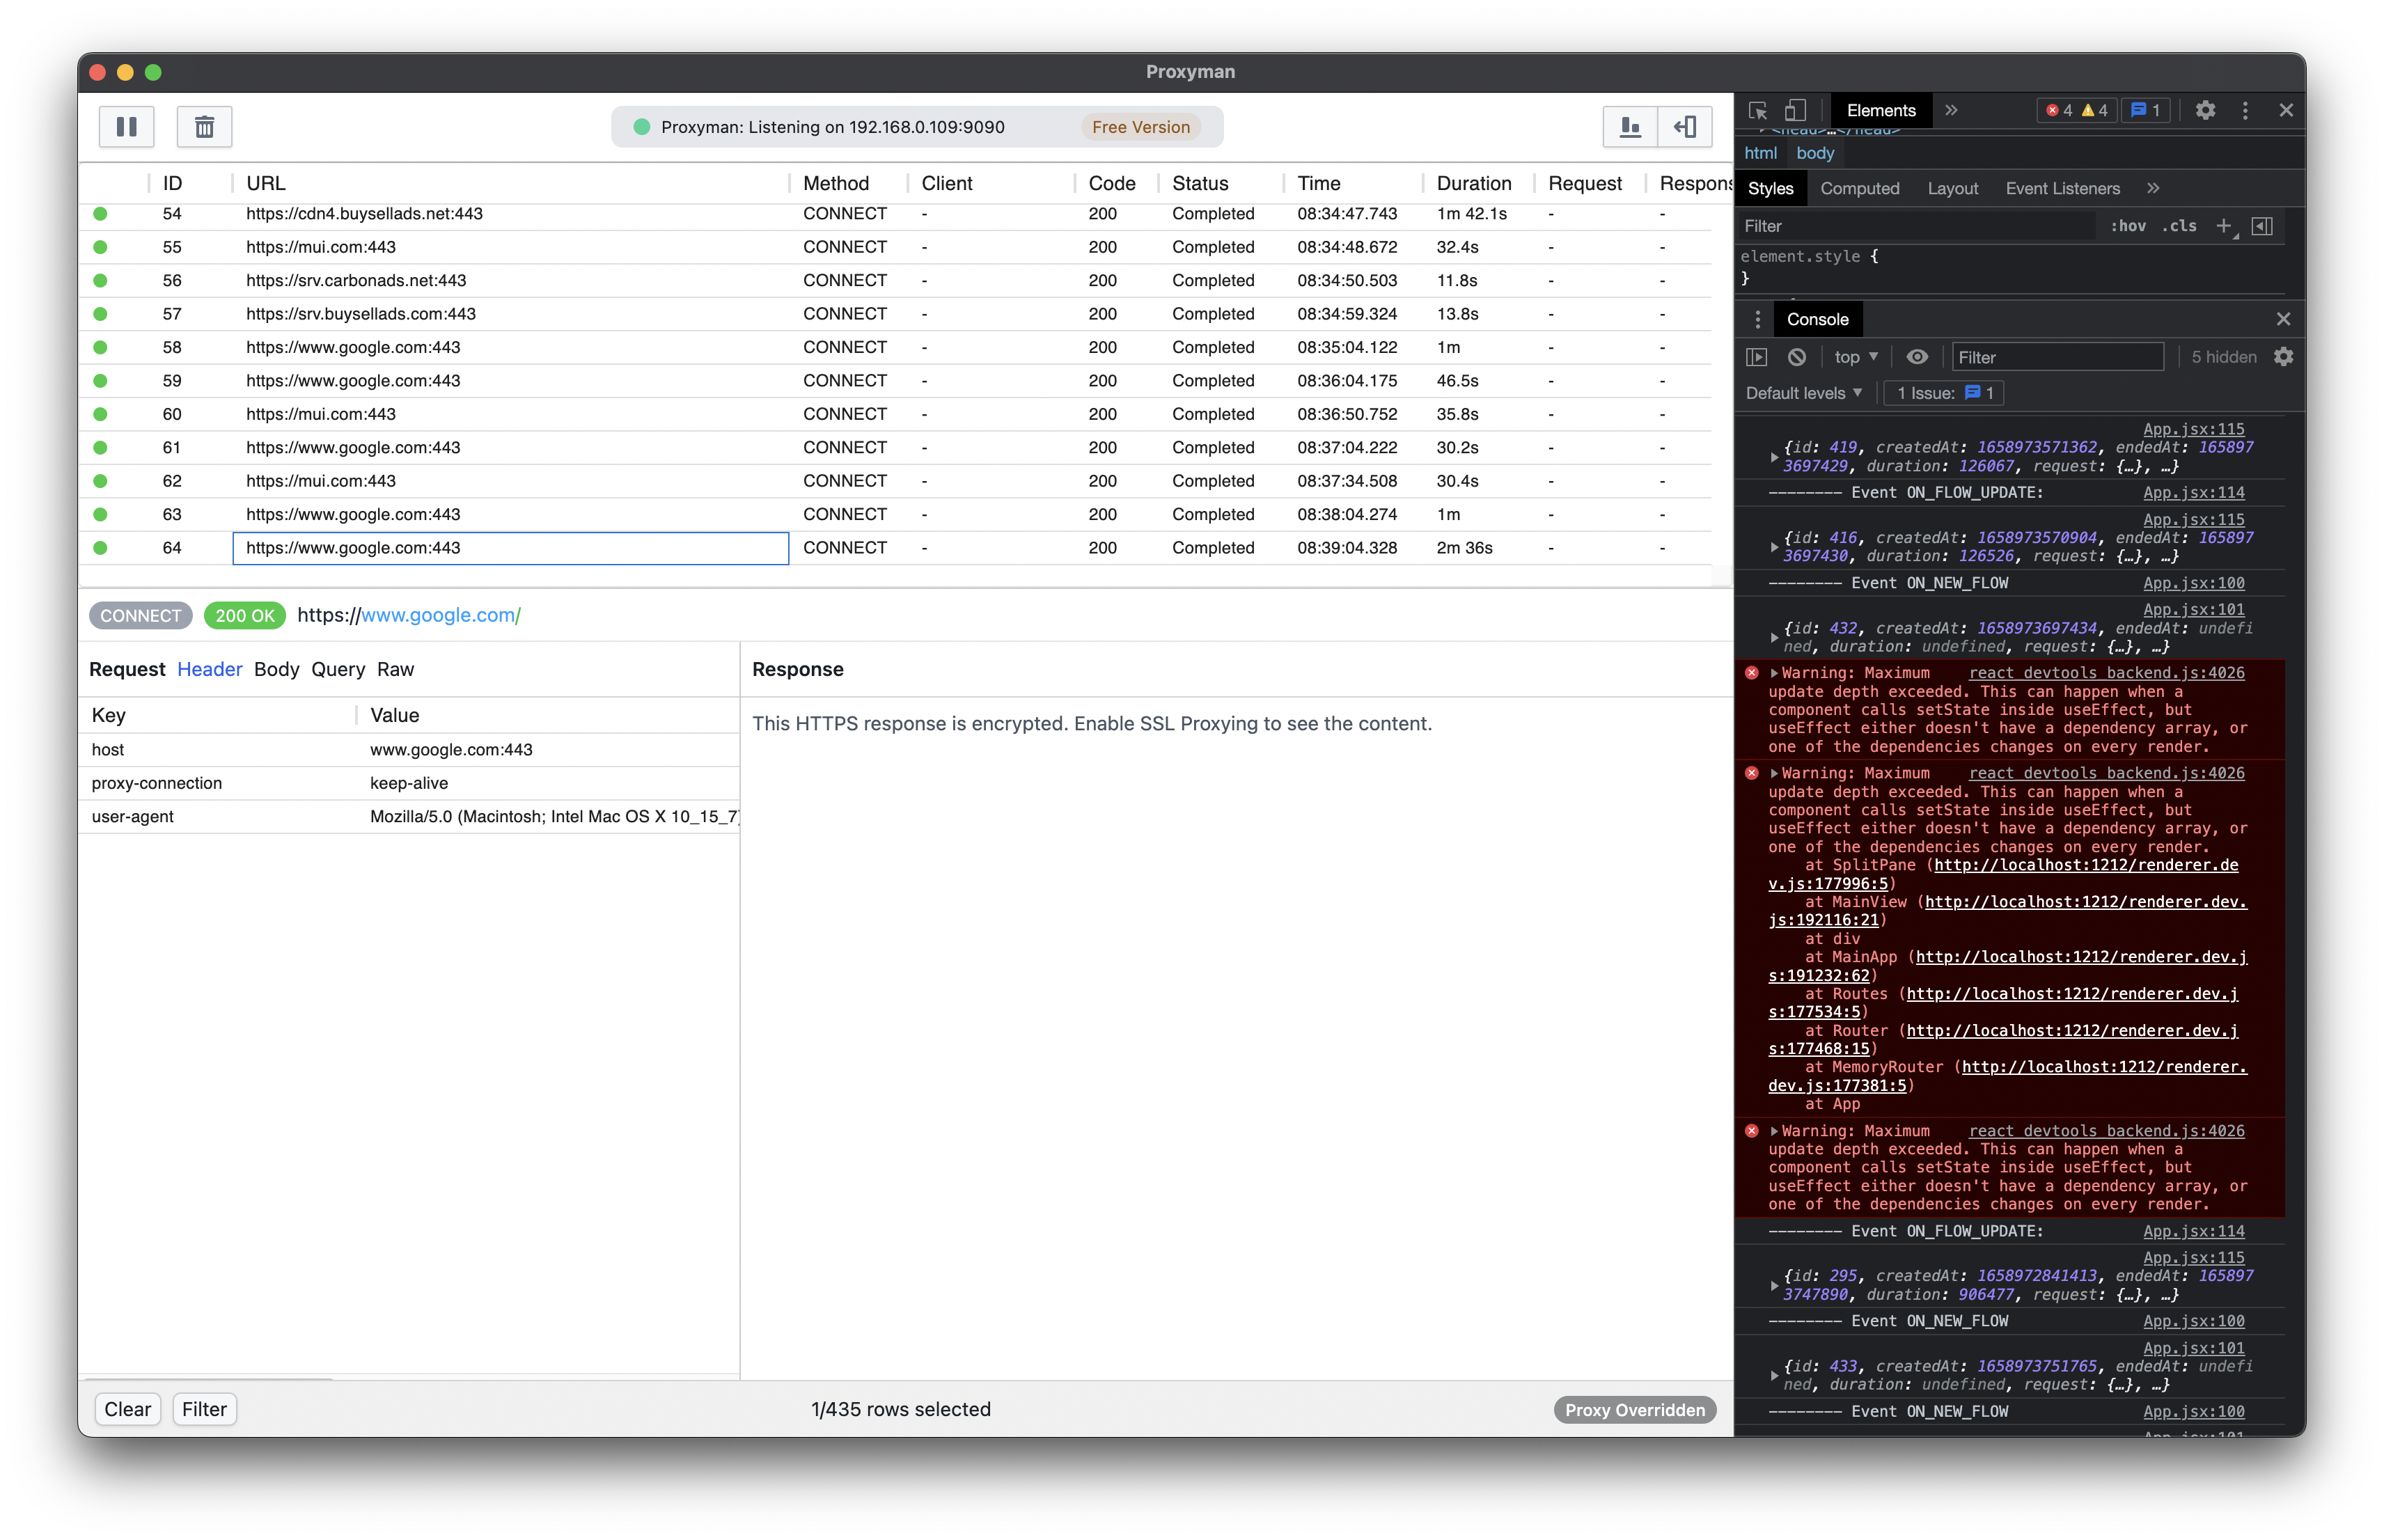Open the DevTools three-dot customize menu
The image size is (2384, 1540).
[2245, 110]
